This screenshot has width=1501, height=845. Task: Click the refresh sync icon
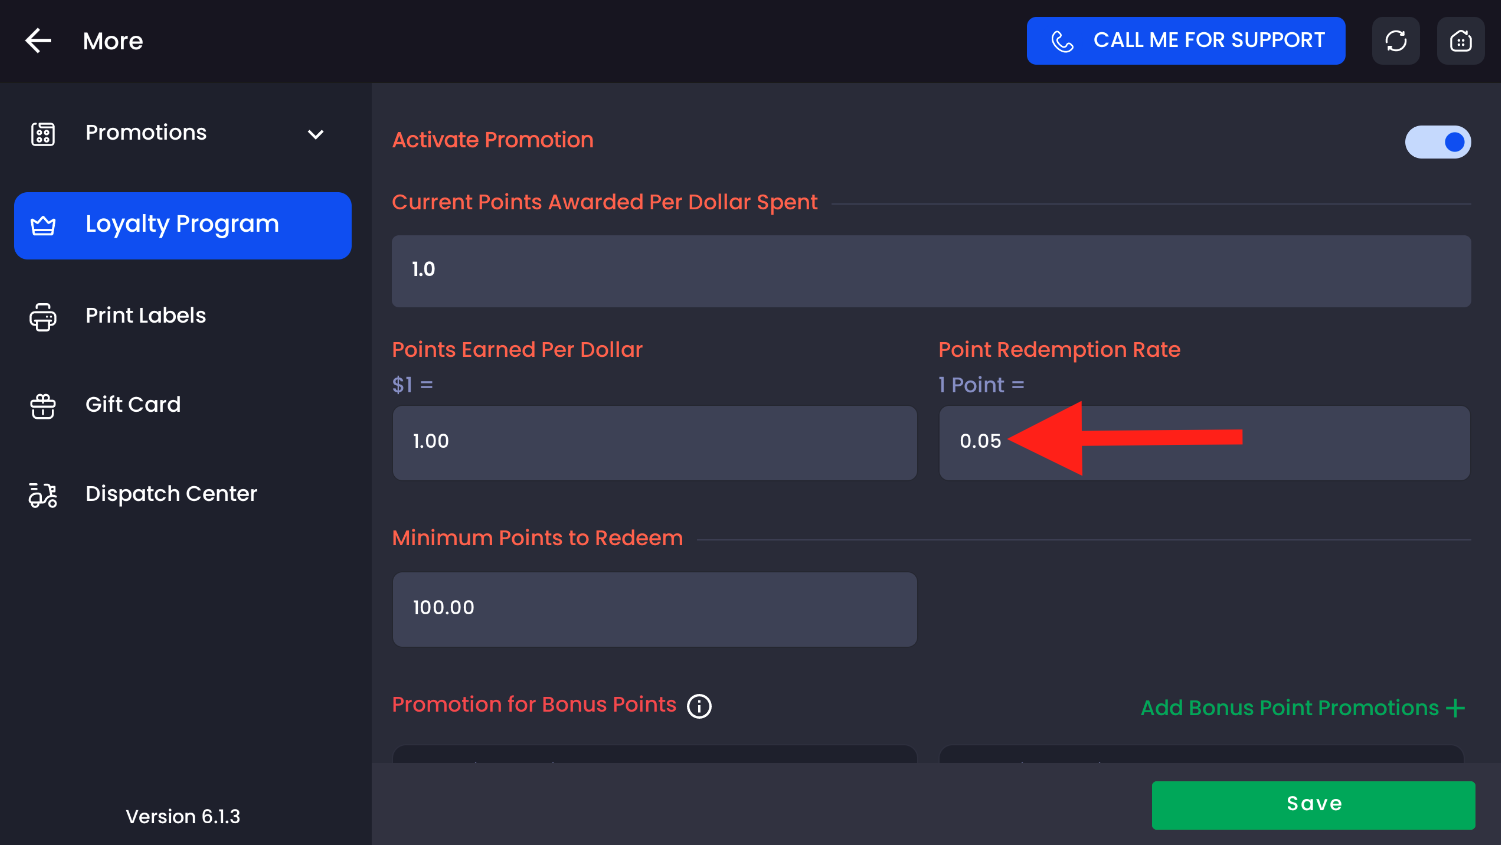click(x=1395, y=41)
